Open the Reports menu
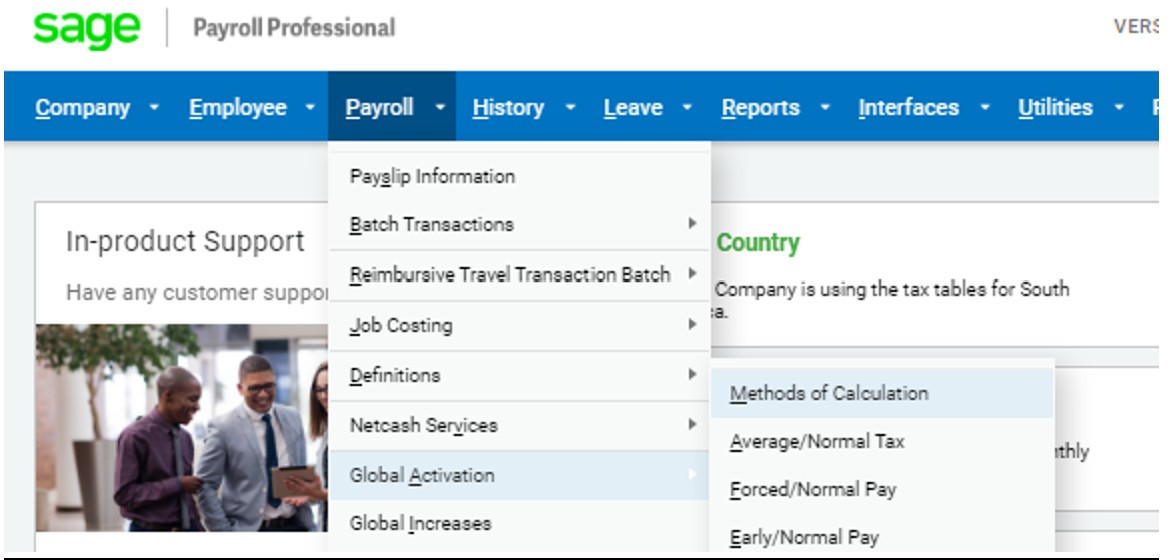 point(761,107)
